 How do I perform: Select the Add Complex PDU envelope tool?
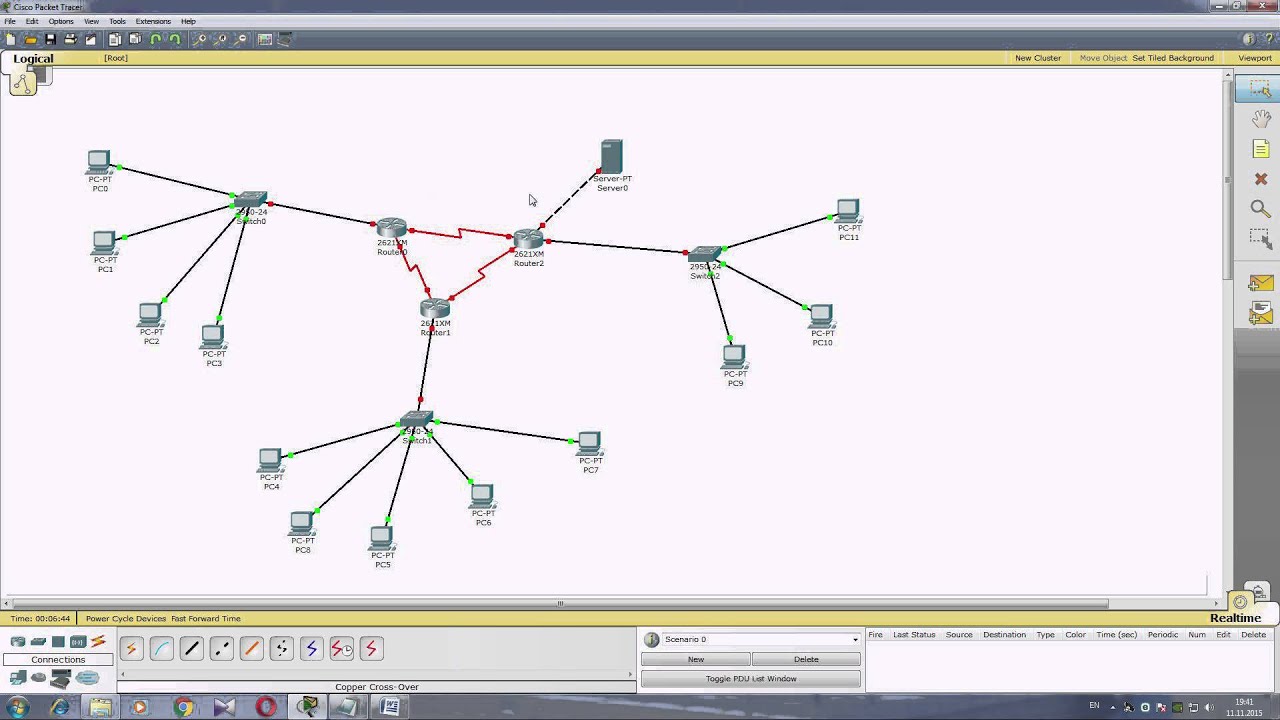[x=1260, y=314]
